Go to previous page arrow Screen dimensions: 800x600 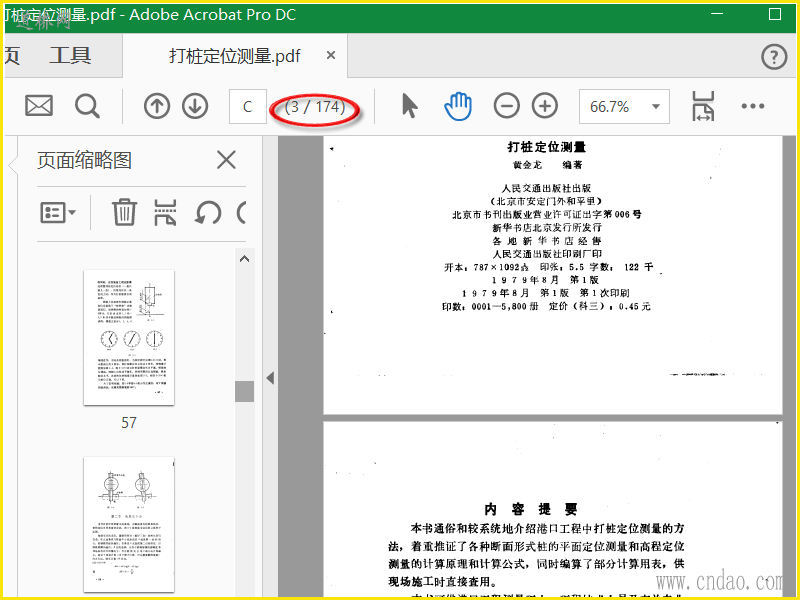[157, 106]
